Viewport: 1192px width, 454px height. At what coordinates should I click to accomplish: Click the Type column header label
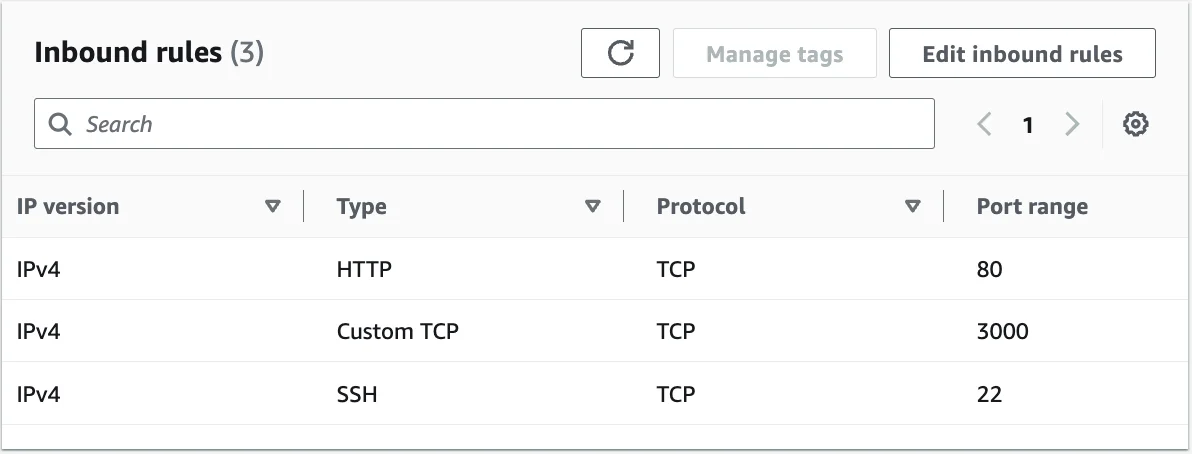tap(361, 206)
